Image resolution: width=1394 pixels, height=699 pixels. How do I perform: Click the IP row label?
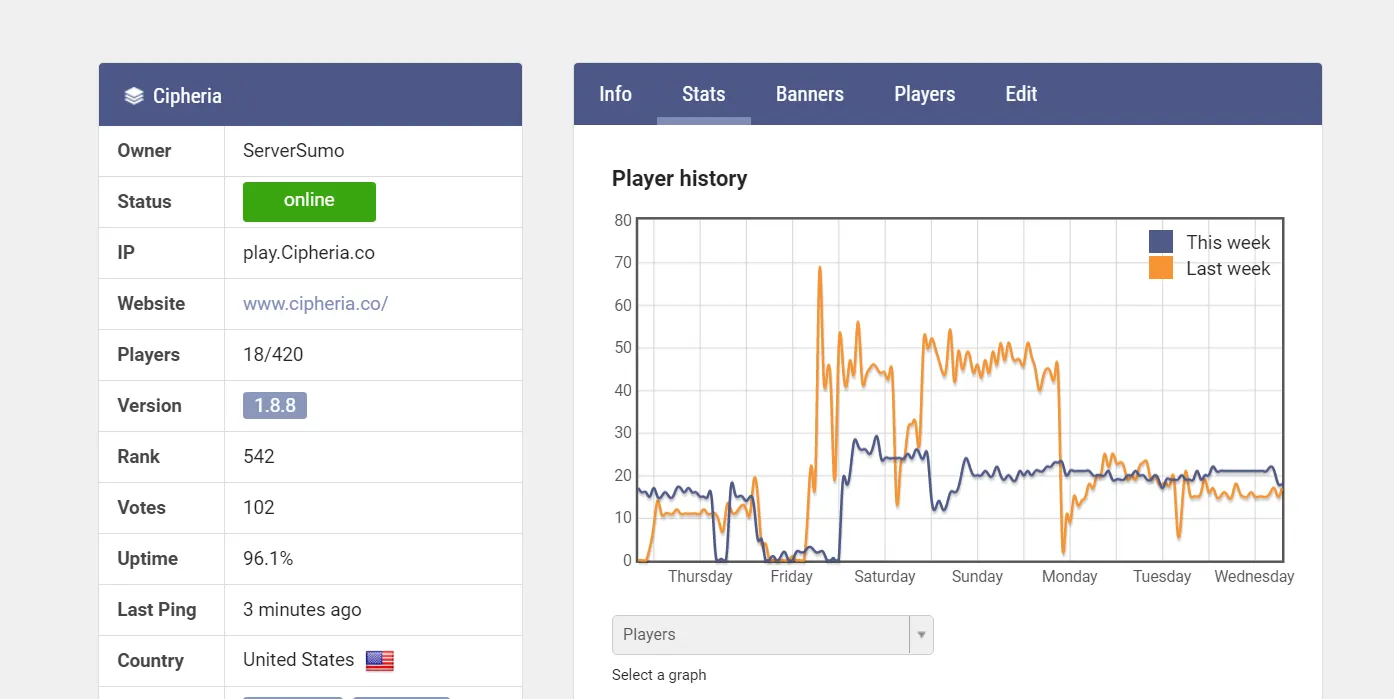tap(126, 253)
